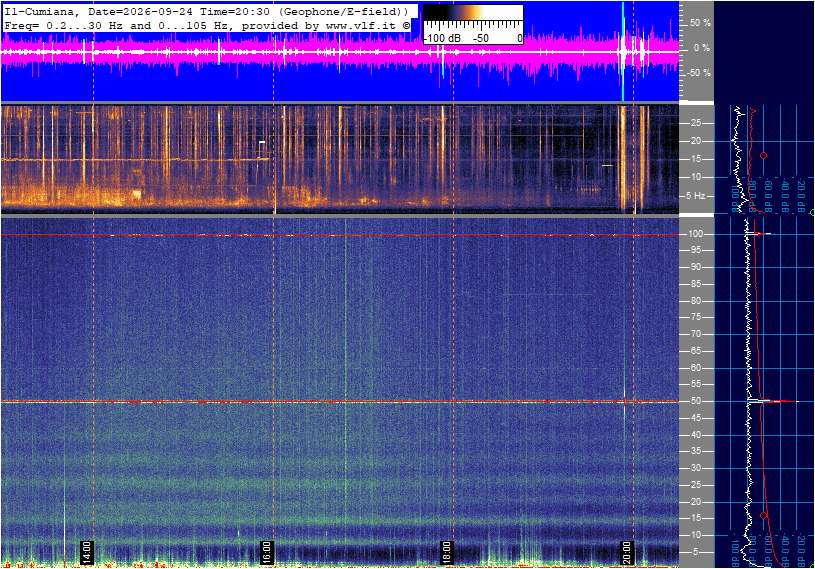
Task: Click the -50 % amplitude scale label
Action: click(699, 73)
